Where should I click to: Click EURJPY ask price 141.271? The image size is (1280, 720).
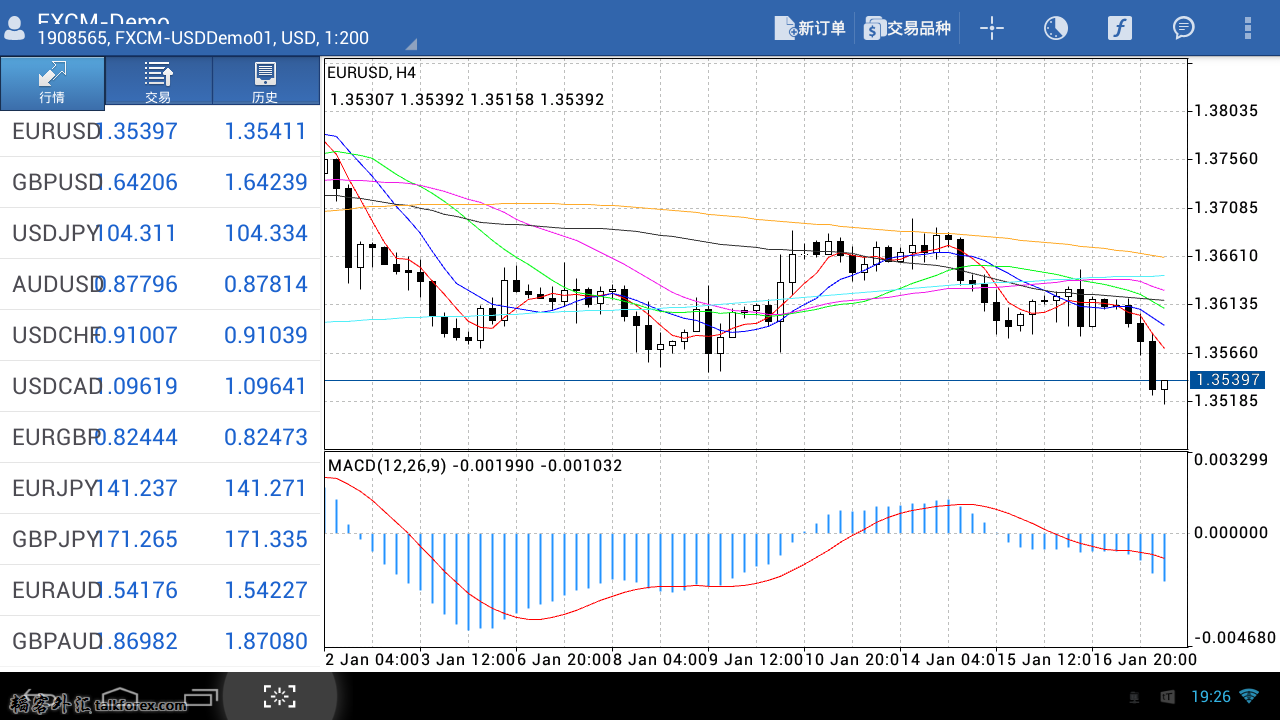[265, 488]
